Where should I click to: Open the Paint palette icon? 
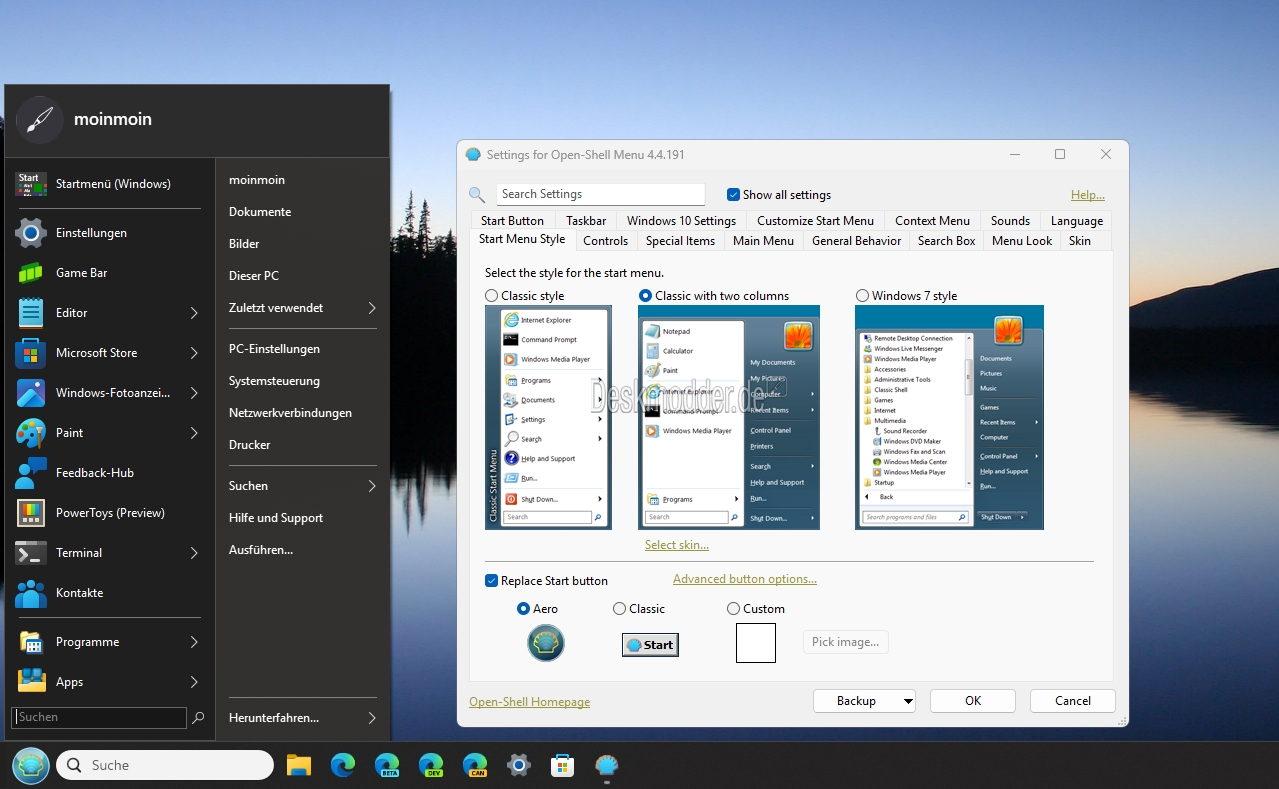tap(31, 433)
